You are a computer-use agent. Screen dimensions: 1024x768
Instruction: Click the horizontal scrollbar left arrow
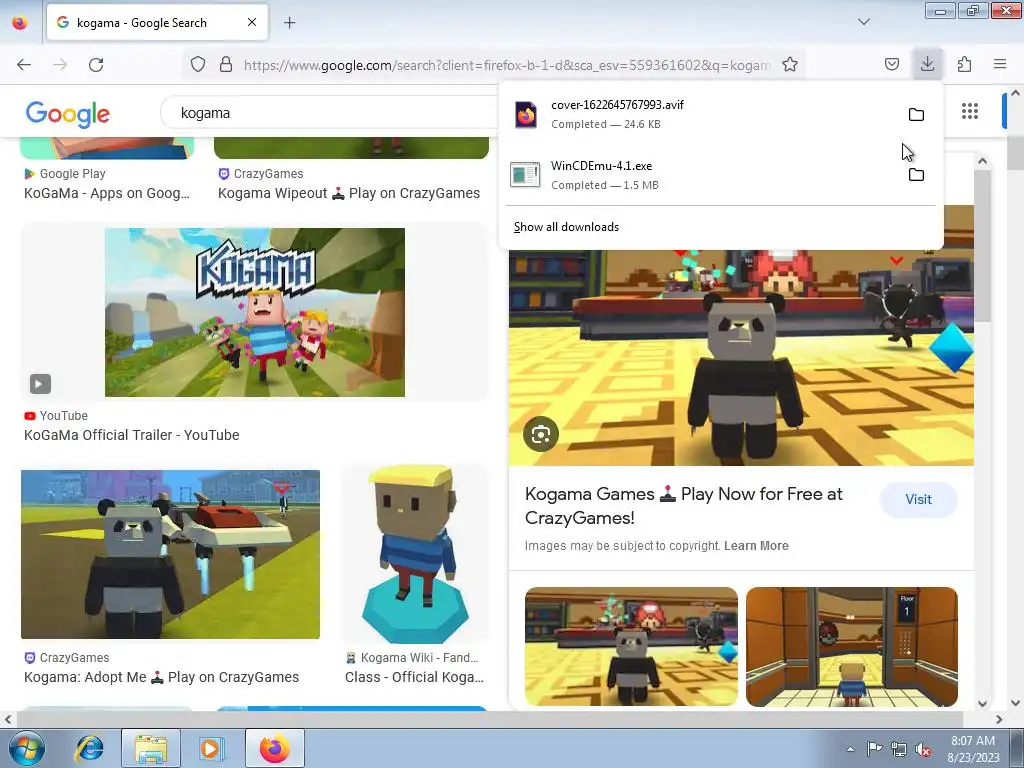coord(7,719)
